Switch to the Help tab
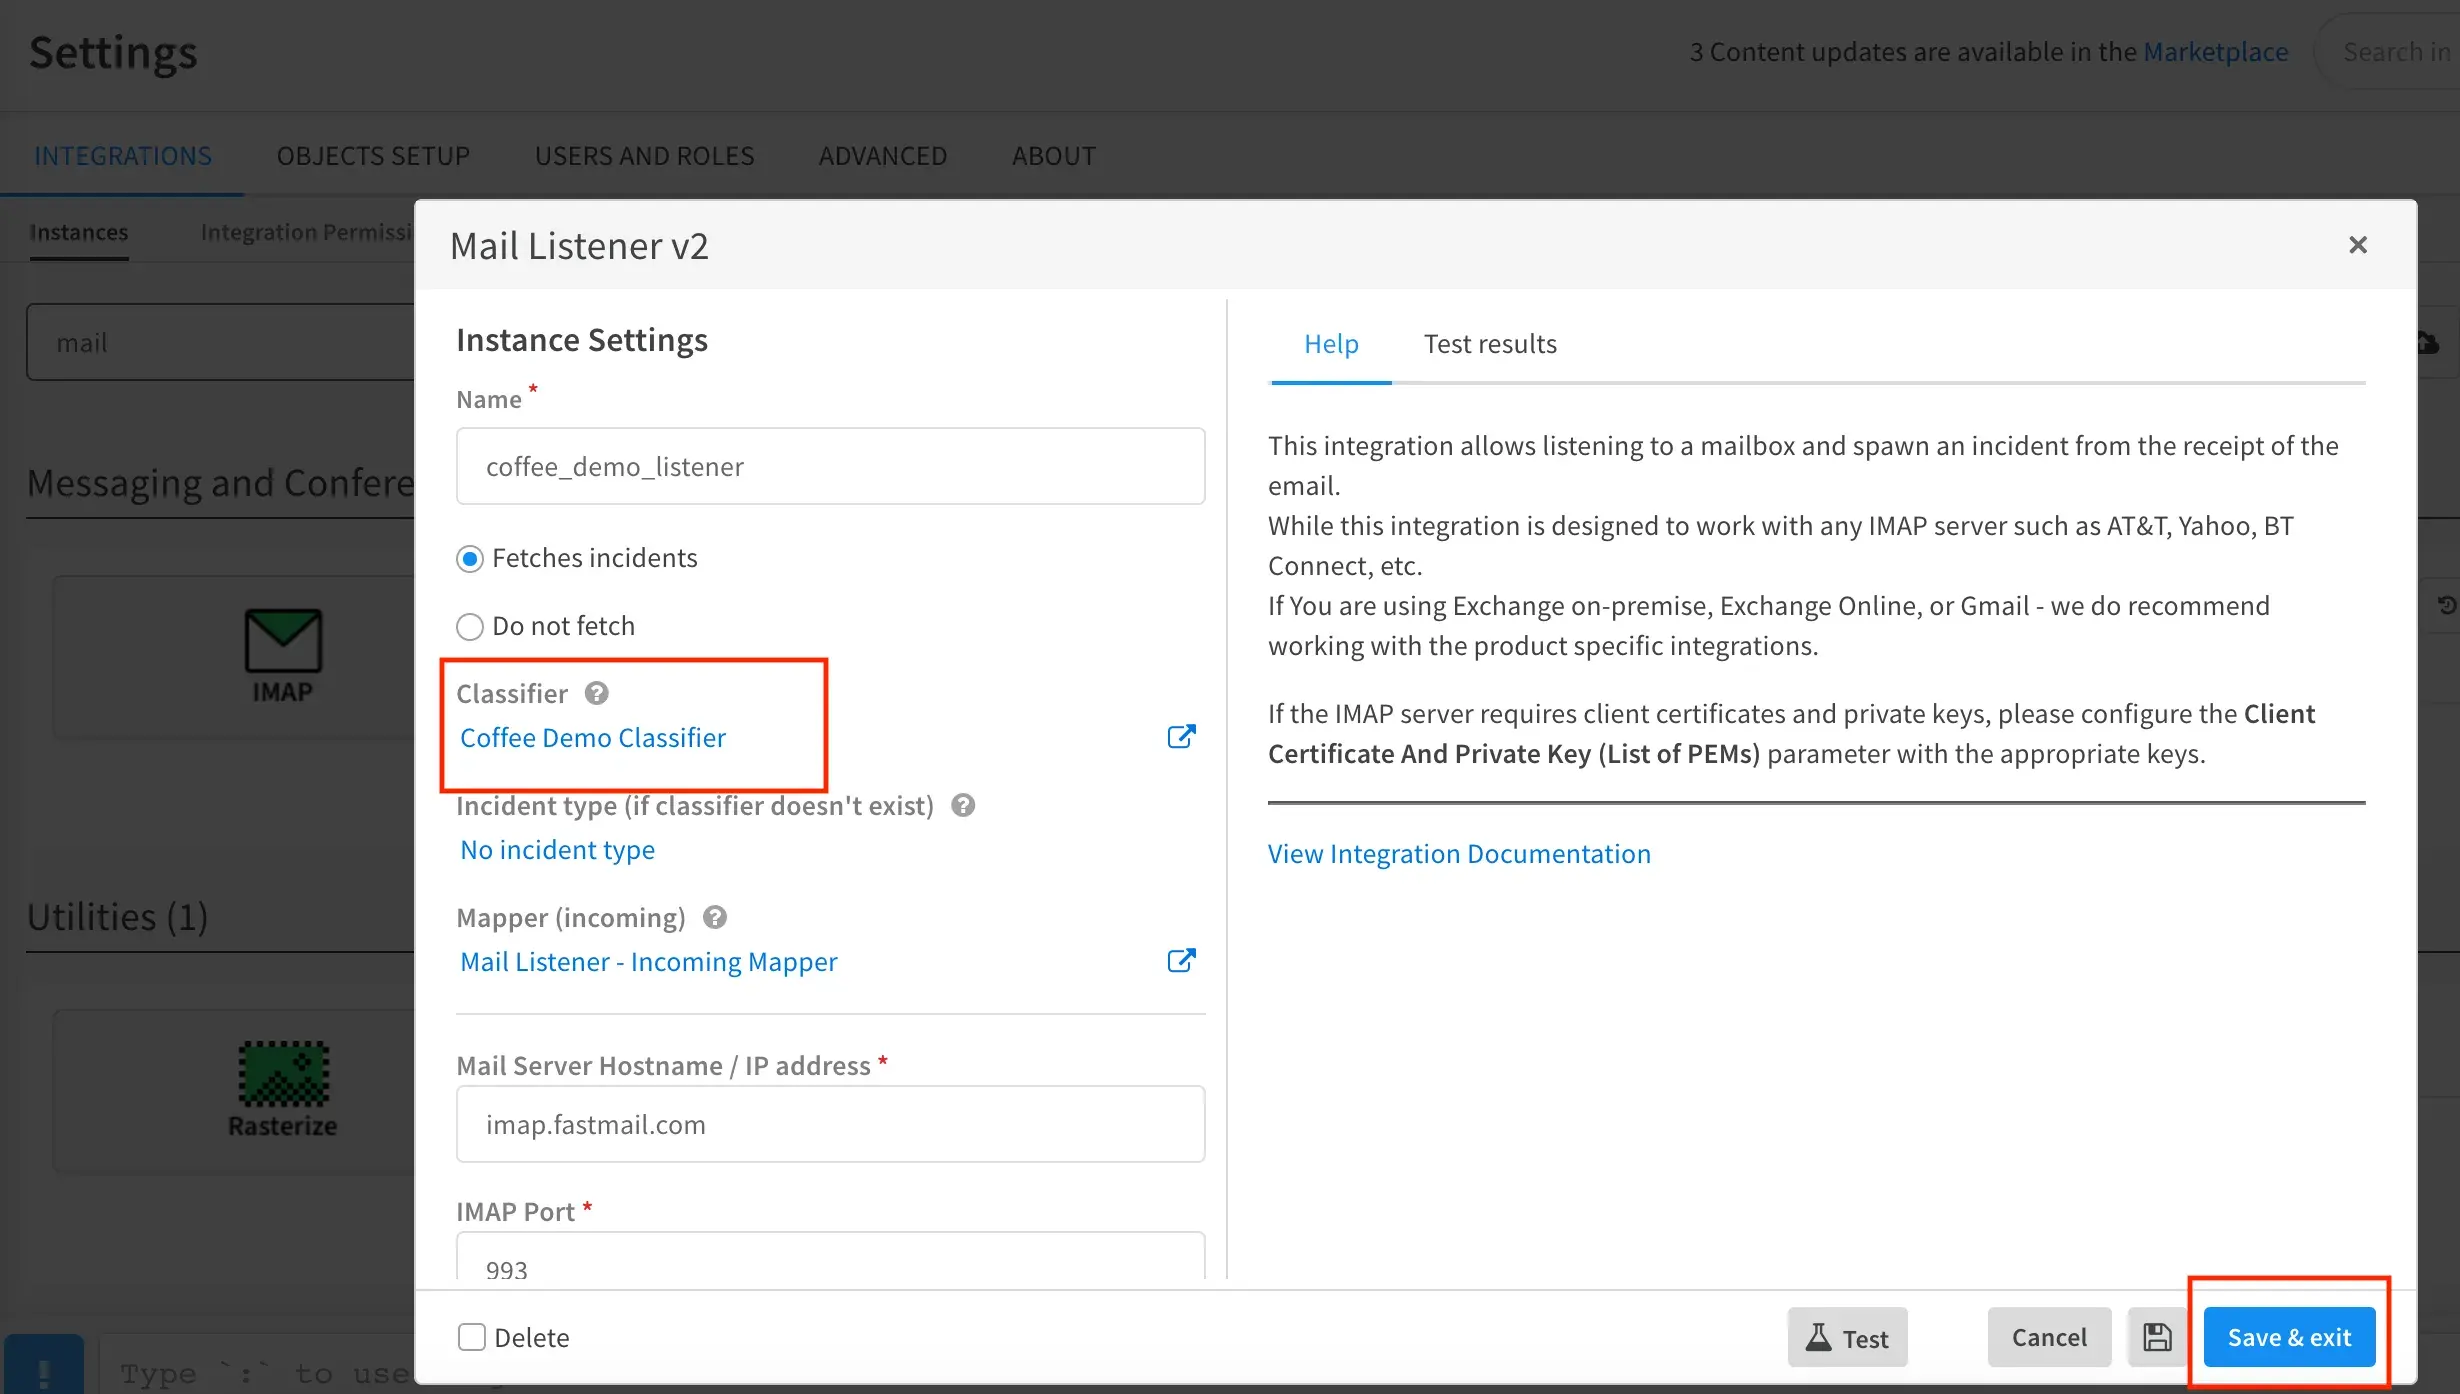 tap(1331, 343)
